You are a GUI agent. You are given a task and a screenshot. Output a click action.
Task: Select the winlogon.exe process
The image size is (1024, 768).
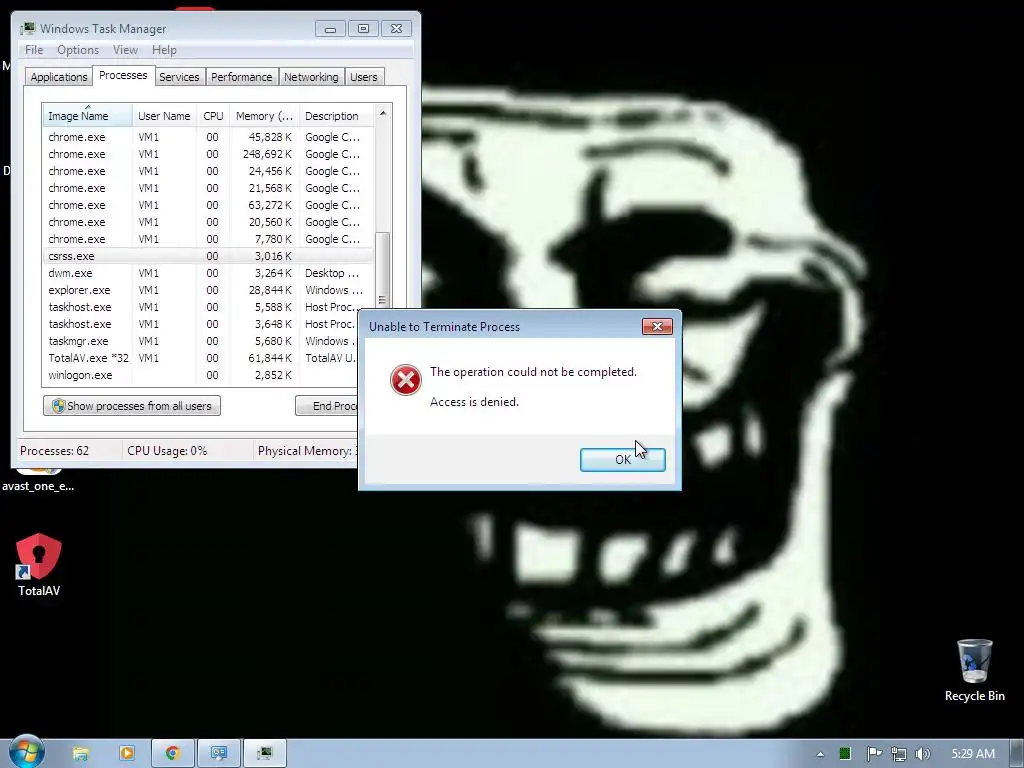[x=201, y=375]
